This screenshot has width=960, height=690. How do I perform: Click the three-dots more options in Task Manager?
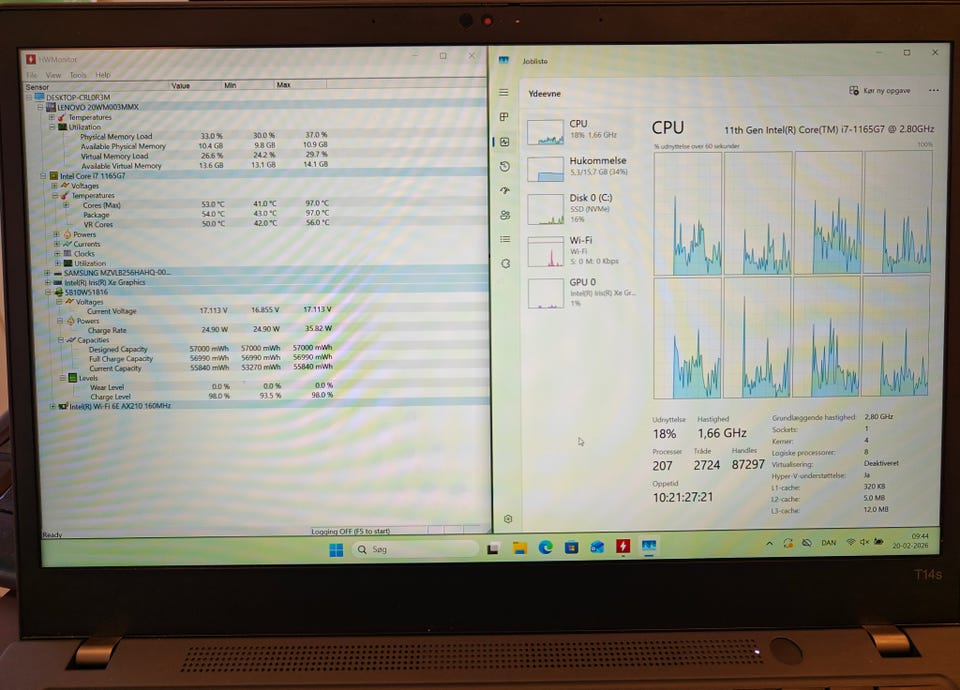(934, 90)
